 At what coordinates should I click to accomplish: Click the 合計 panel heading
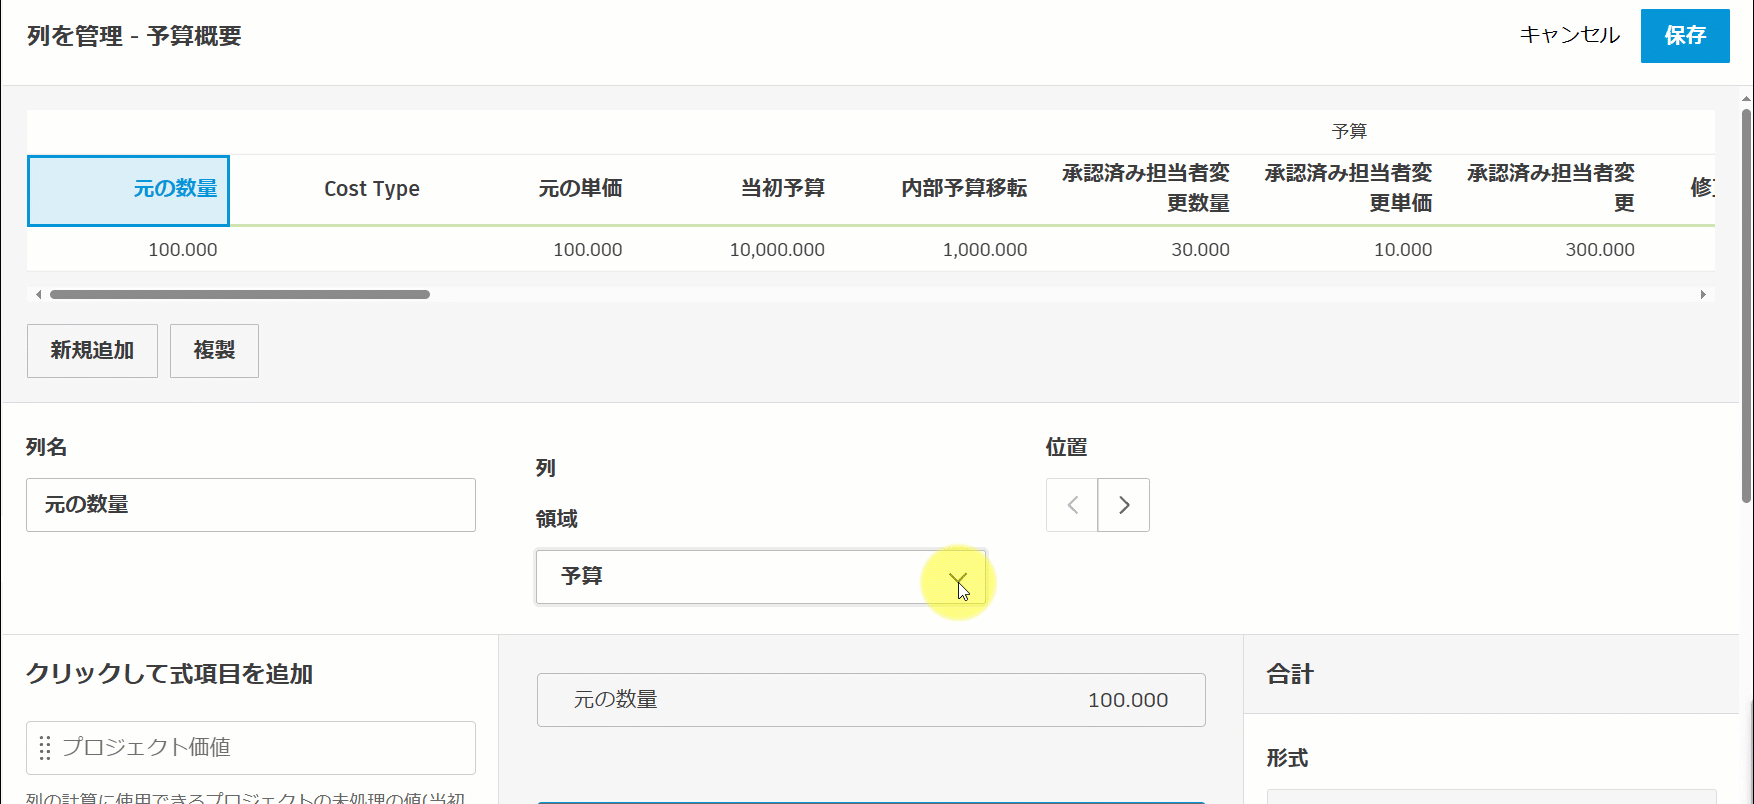(x=1290, y=675)
